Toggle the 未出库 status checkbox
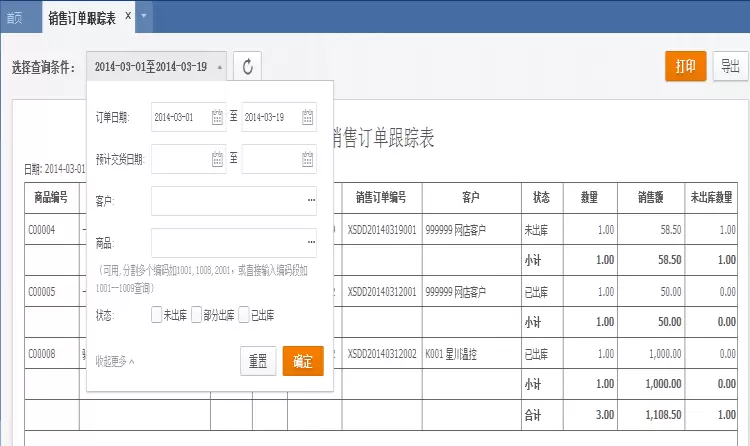750x446 pixels. click(156, 315)
